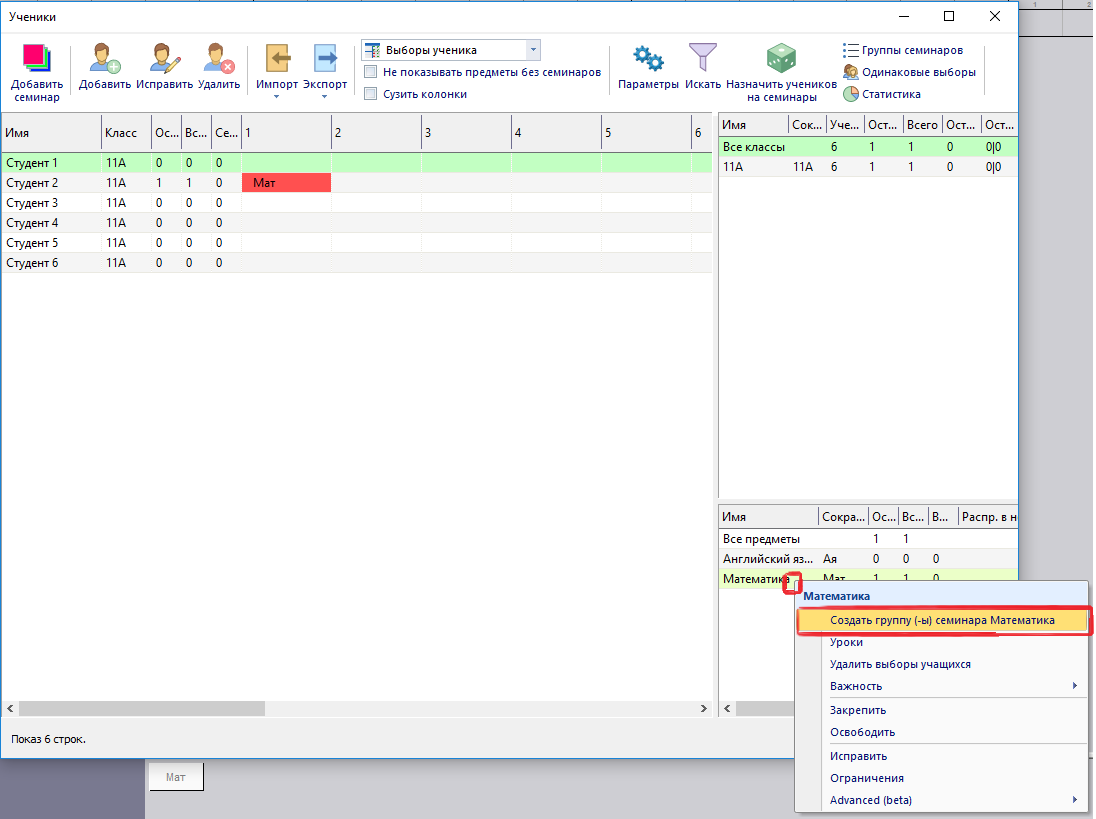This screenshot has height=819, width=1096.
Task: Select Создать группу семинара Математика menu item
Action: pyautogui.click(x=941, y=620)
